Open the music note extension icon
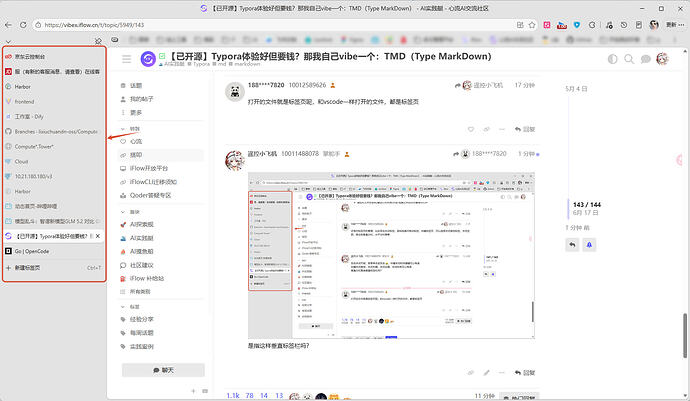Image resolution: width=690 pixels, height=401 pixels. [609, 25]
